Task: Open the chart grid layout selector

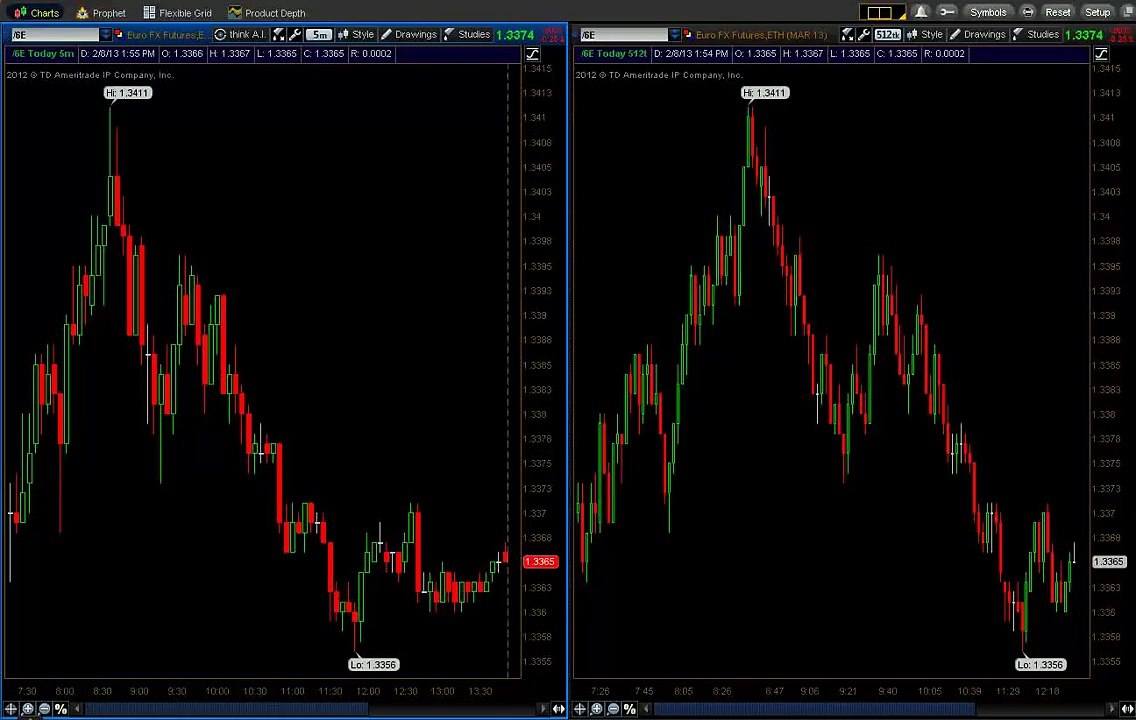Action: tap(881, 12)
